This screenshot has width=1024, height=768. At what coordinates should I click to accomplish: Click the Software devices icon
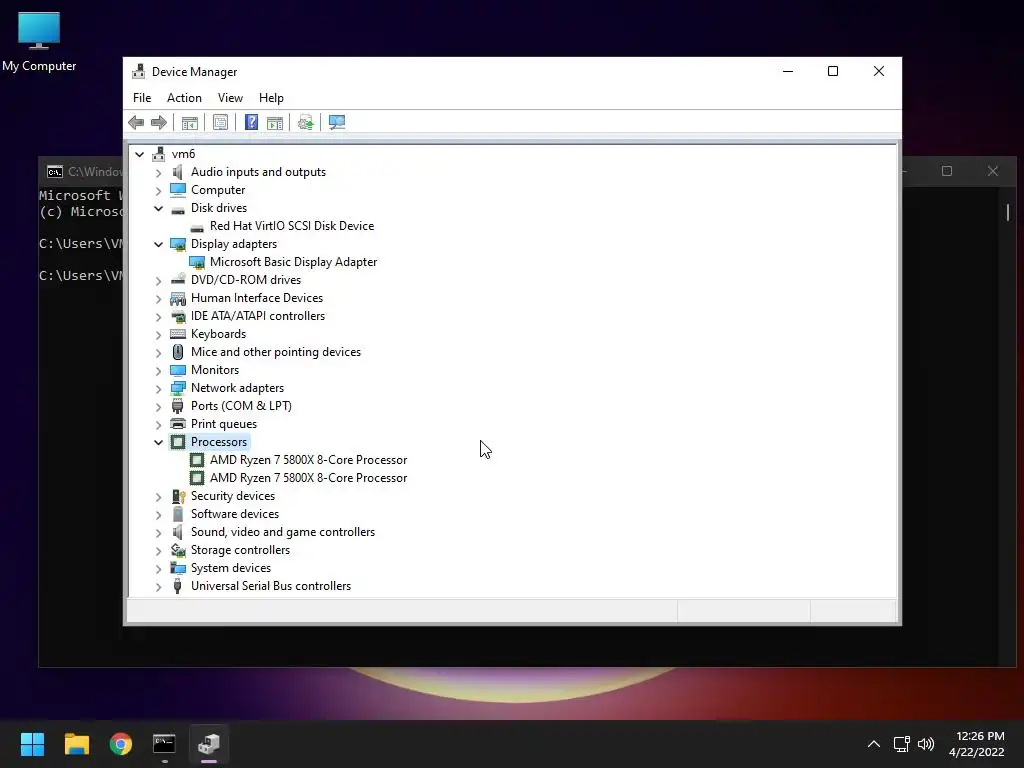178,514
